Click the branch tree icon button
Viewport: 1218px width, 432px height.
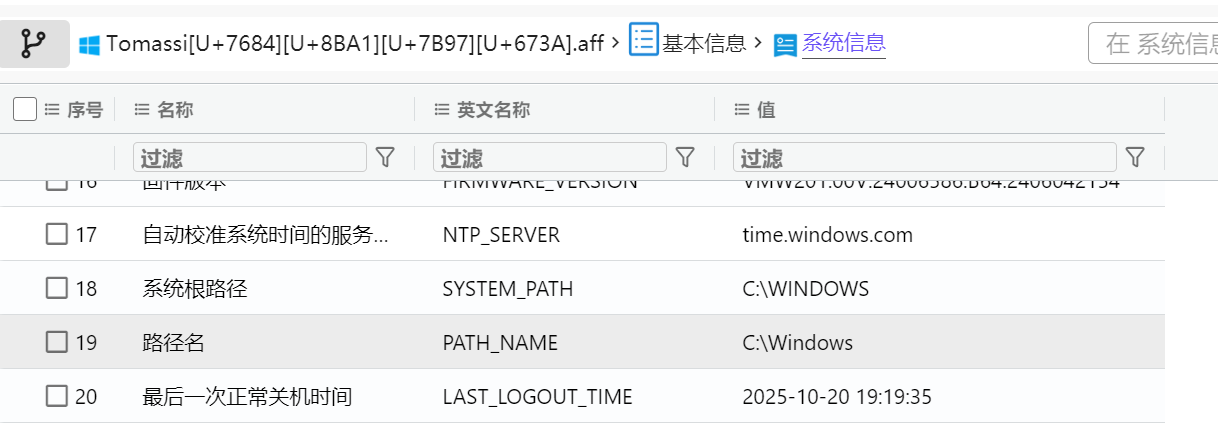[35, 44]
